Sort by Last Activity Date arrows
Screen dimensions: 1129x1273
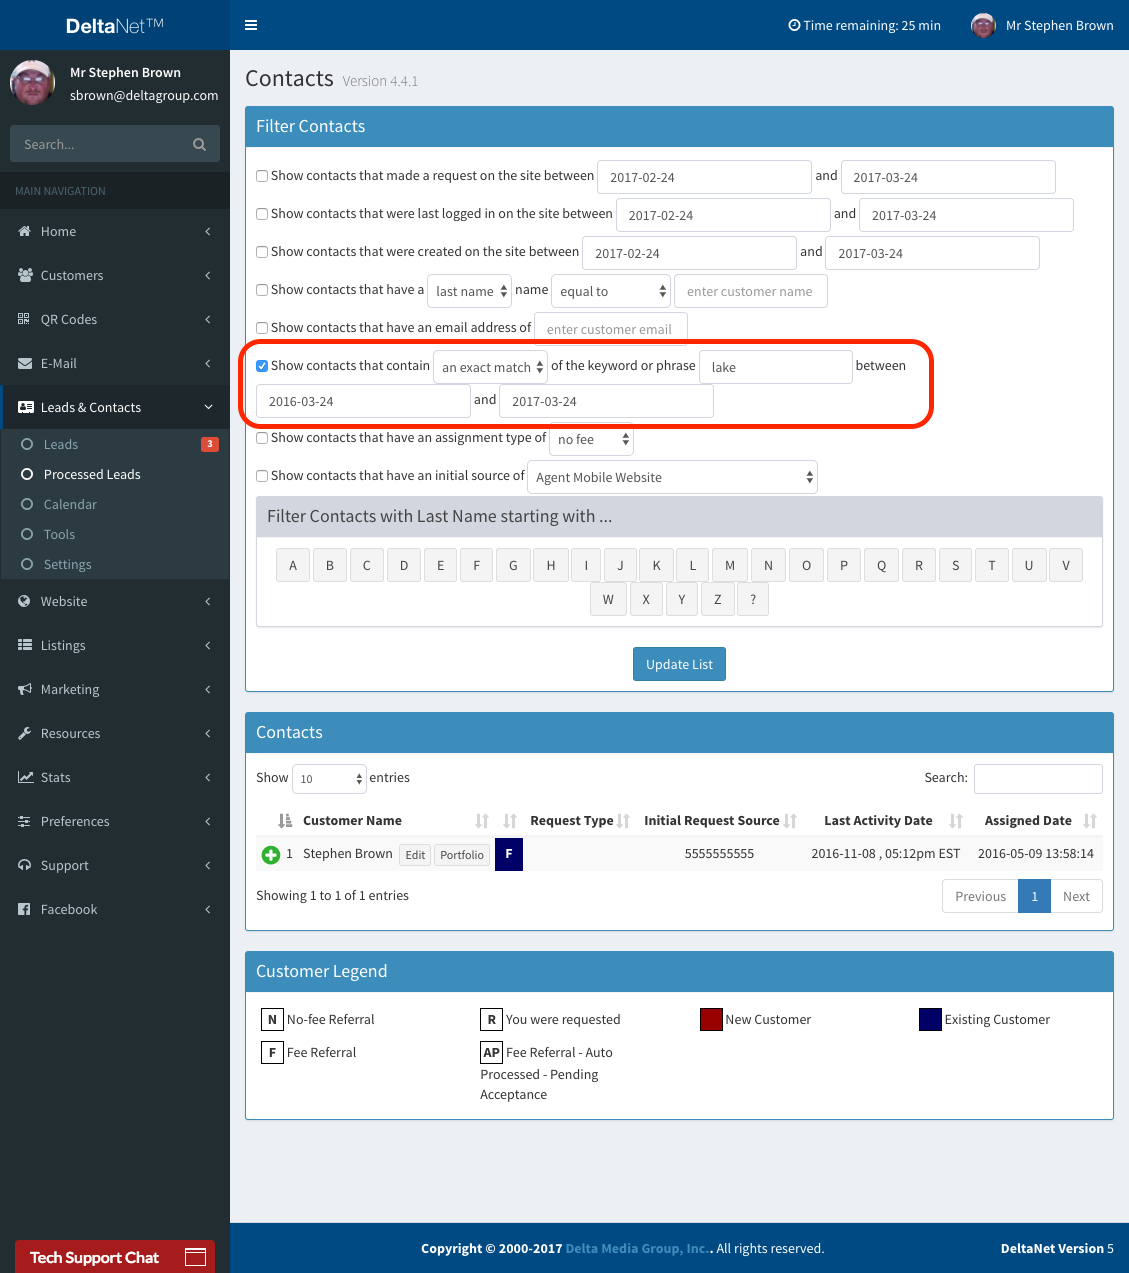pos(956,821)
